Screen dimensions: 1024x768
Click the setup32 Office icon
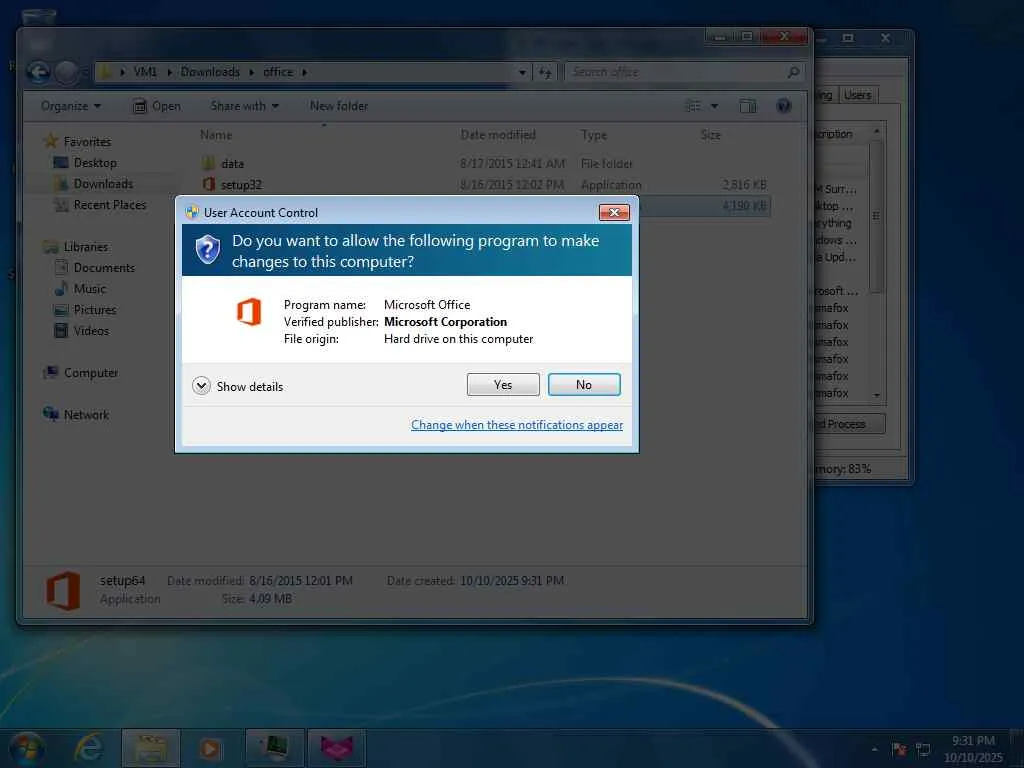208,185
